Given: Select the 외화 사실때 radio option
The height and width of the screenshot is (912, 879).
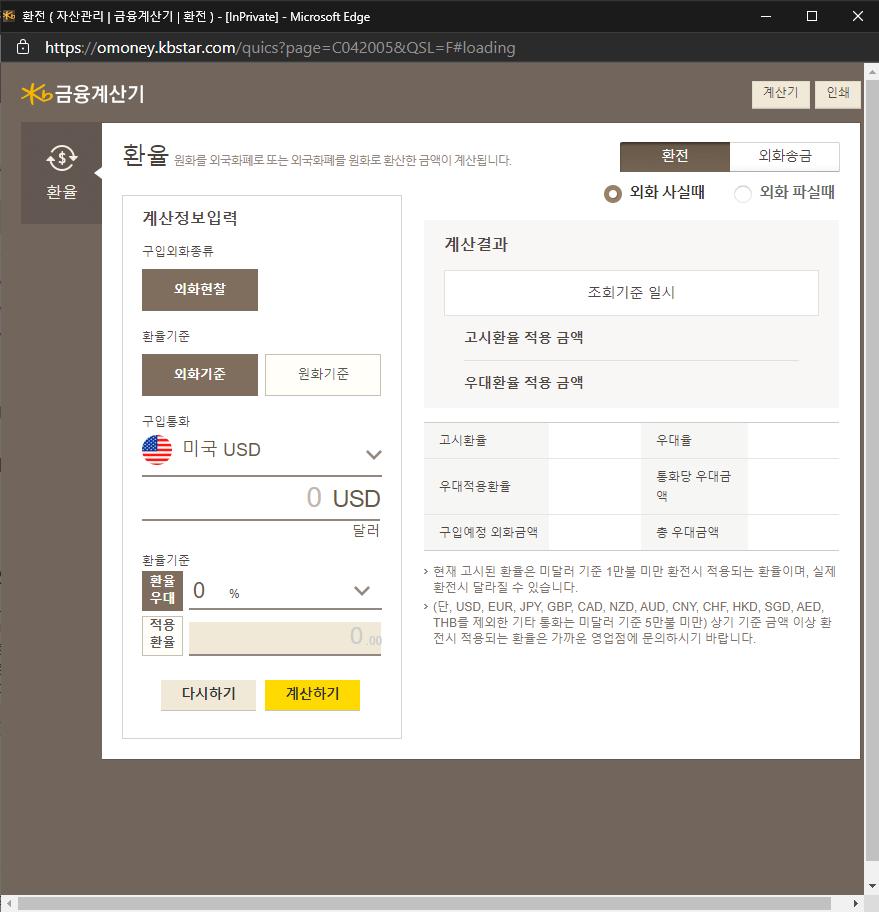Looking at the screenshot, I should click(x=613, y=193).
